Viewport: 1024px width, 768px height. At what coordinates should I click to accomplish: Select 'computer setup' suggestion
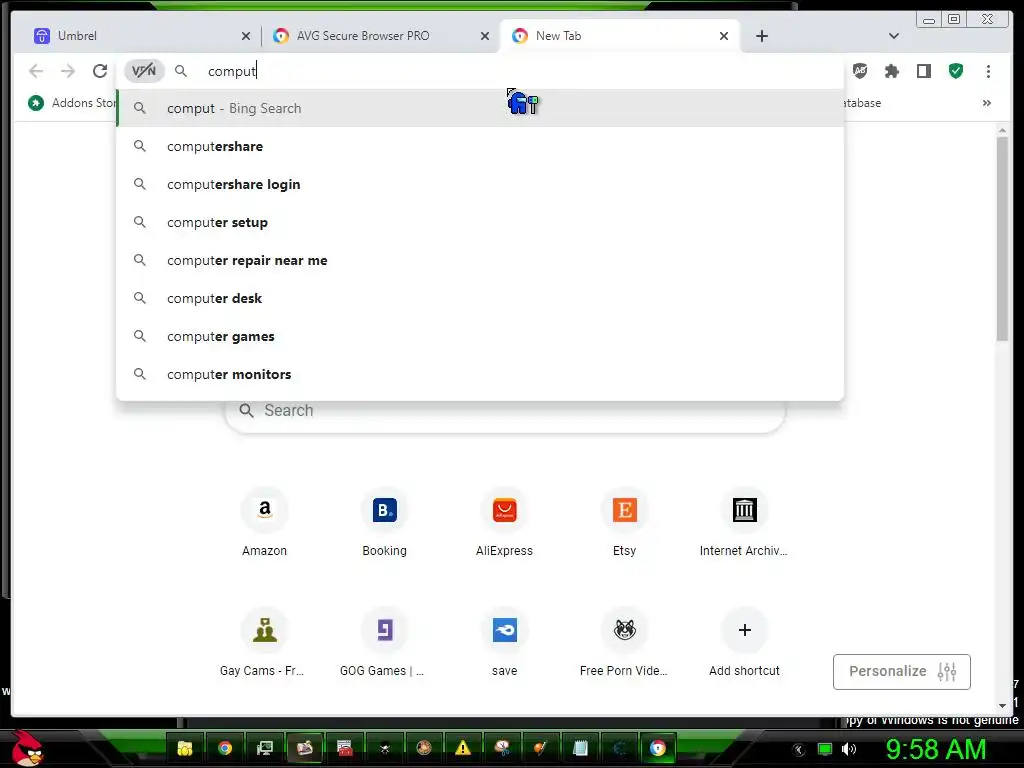pyautogui.click(x=480, y=222)
